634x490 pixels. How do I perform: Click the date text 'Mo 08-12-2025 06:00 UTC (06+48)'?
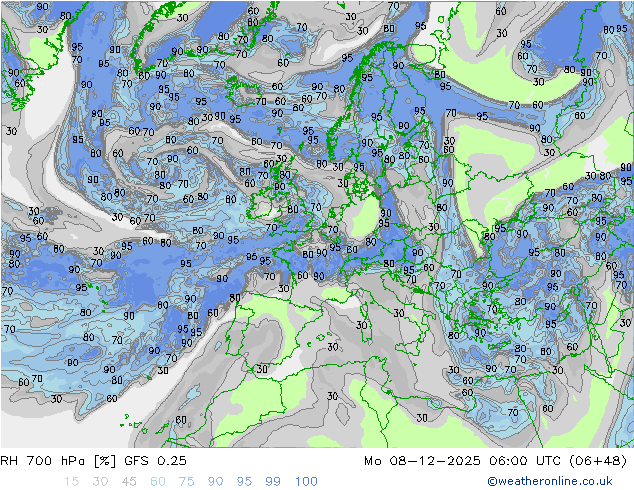point(495,460)
